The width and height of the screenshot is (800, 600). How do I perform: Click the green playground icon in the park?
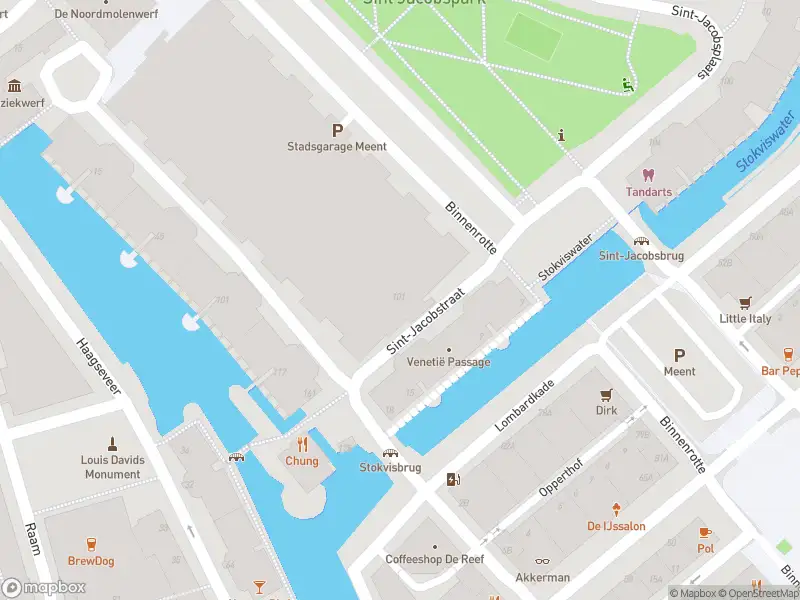click(x=628, y=85)
